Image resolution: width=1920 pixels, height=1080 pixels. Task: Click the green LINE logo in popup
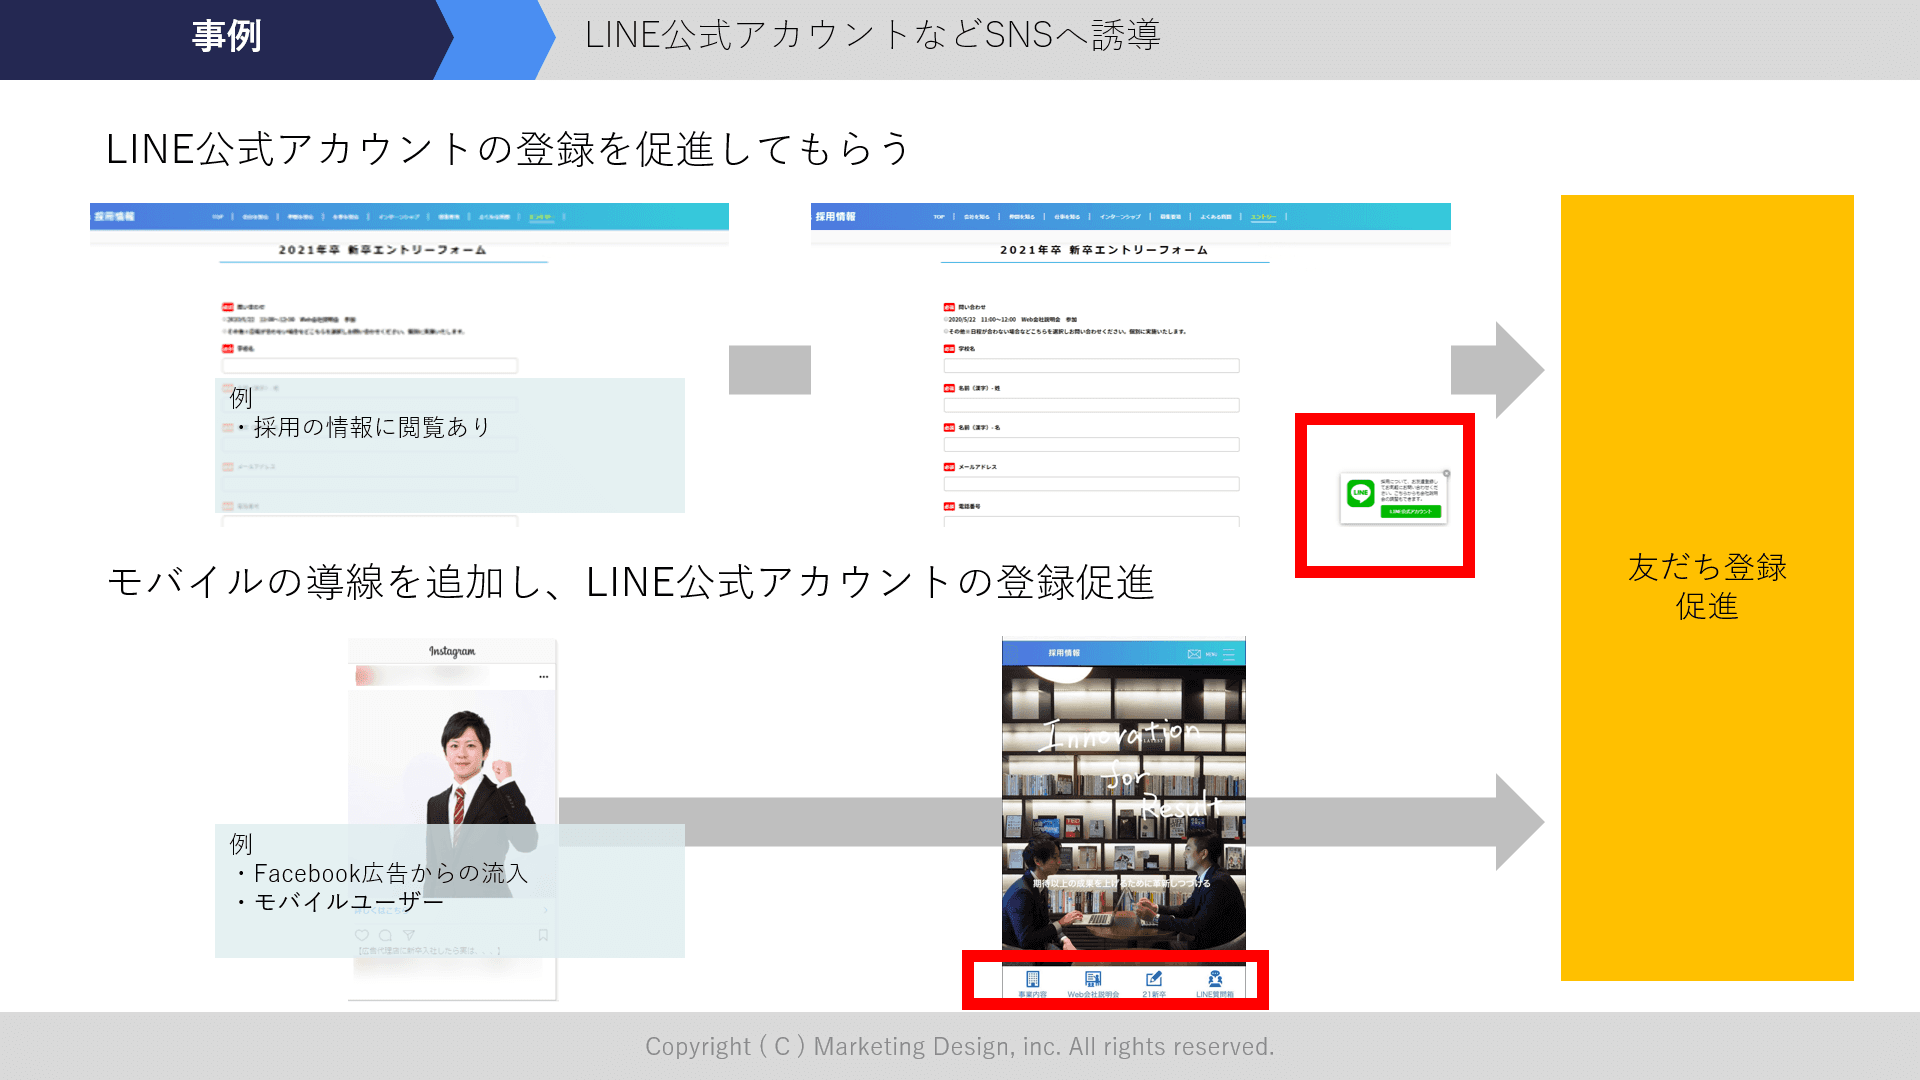click(x=1360, y=493)
